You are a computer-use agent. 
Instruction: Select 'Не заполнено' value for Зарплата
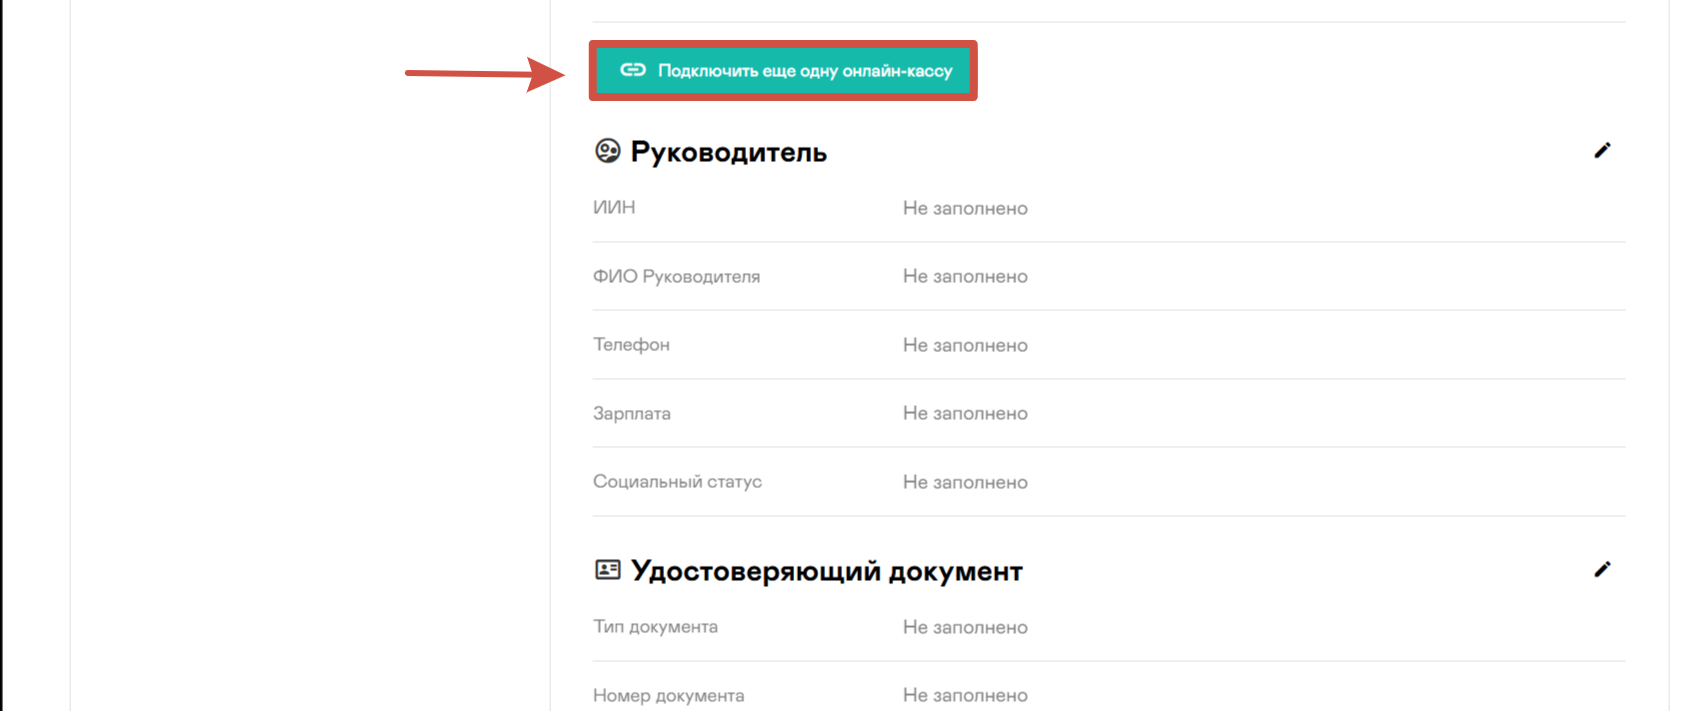click(965, 413)
